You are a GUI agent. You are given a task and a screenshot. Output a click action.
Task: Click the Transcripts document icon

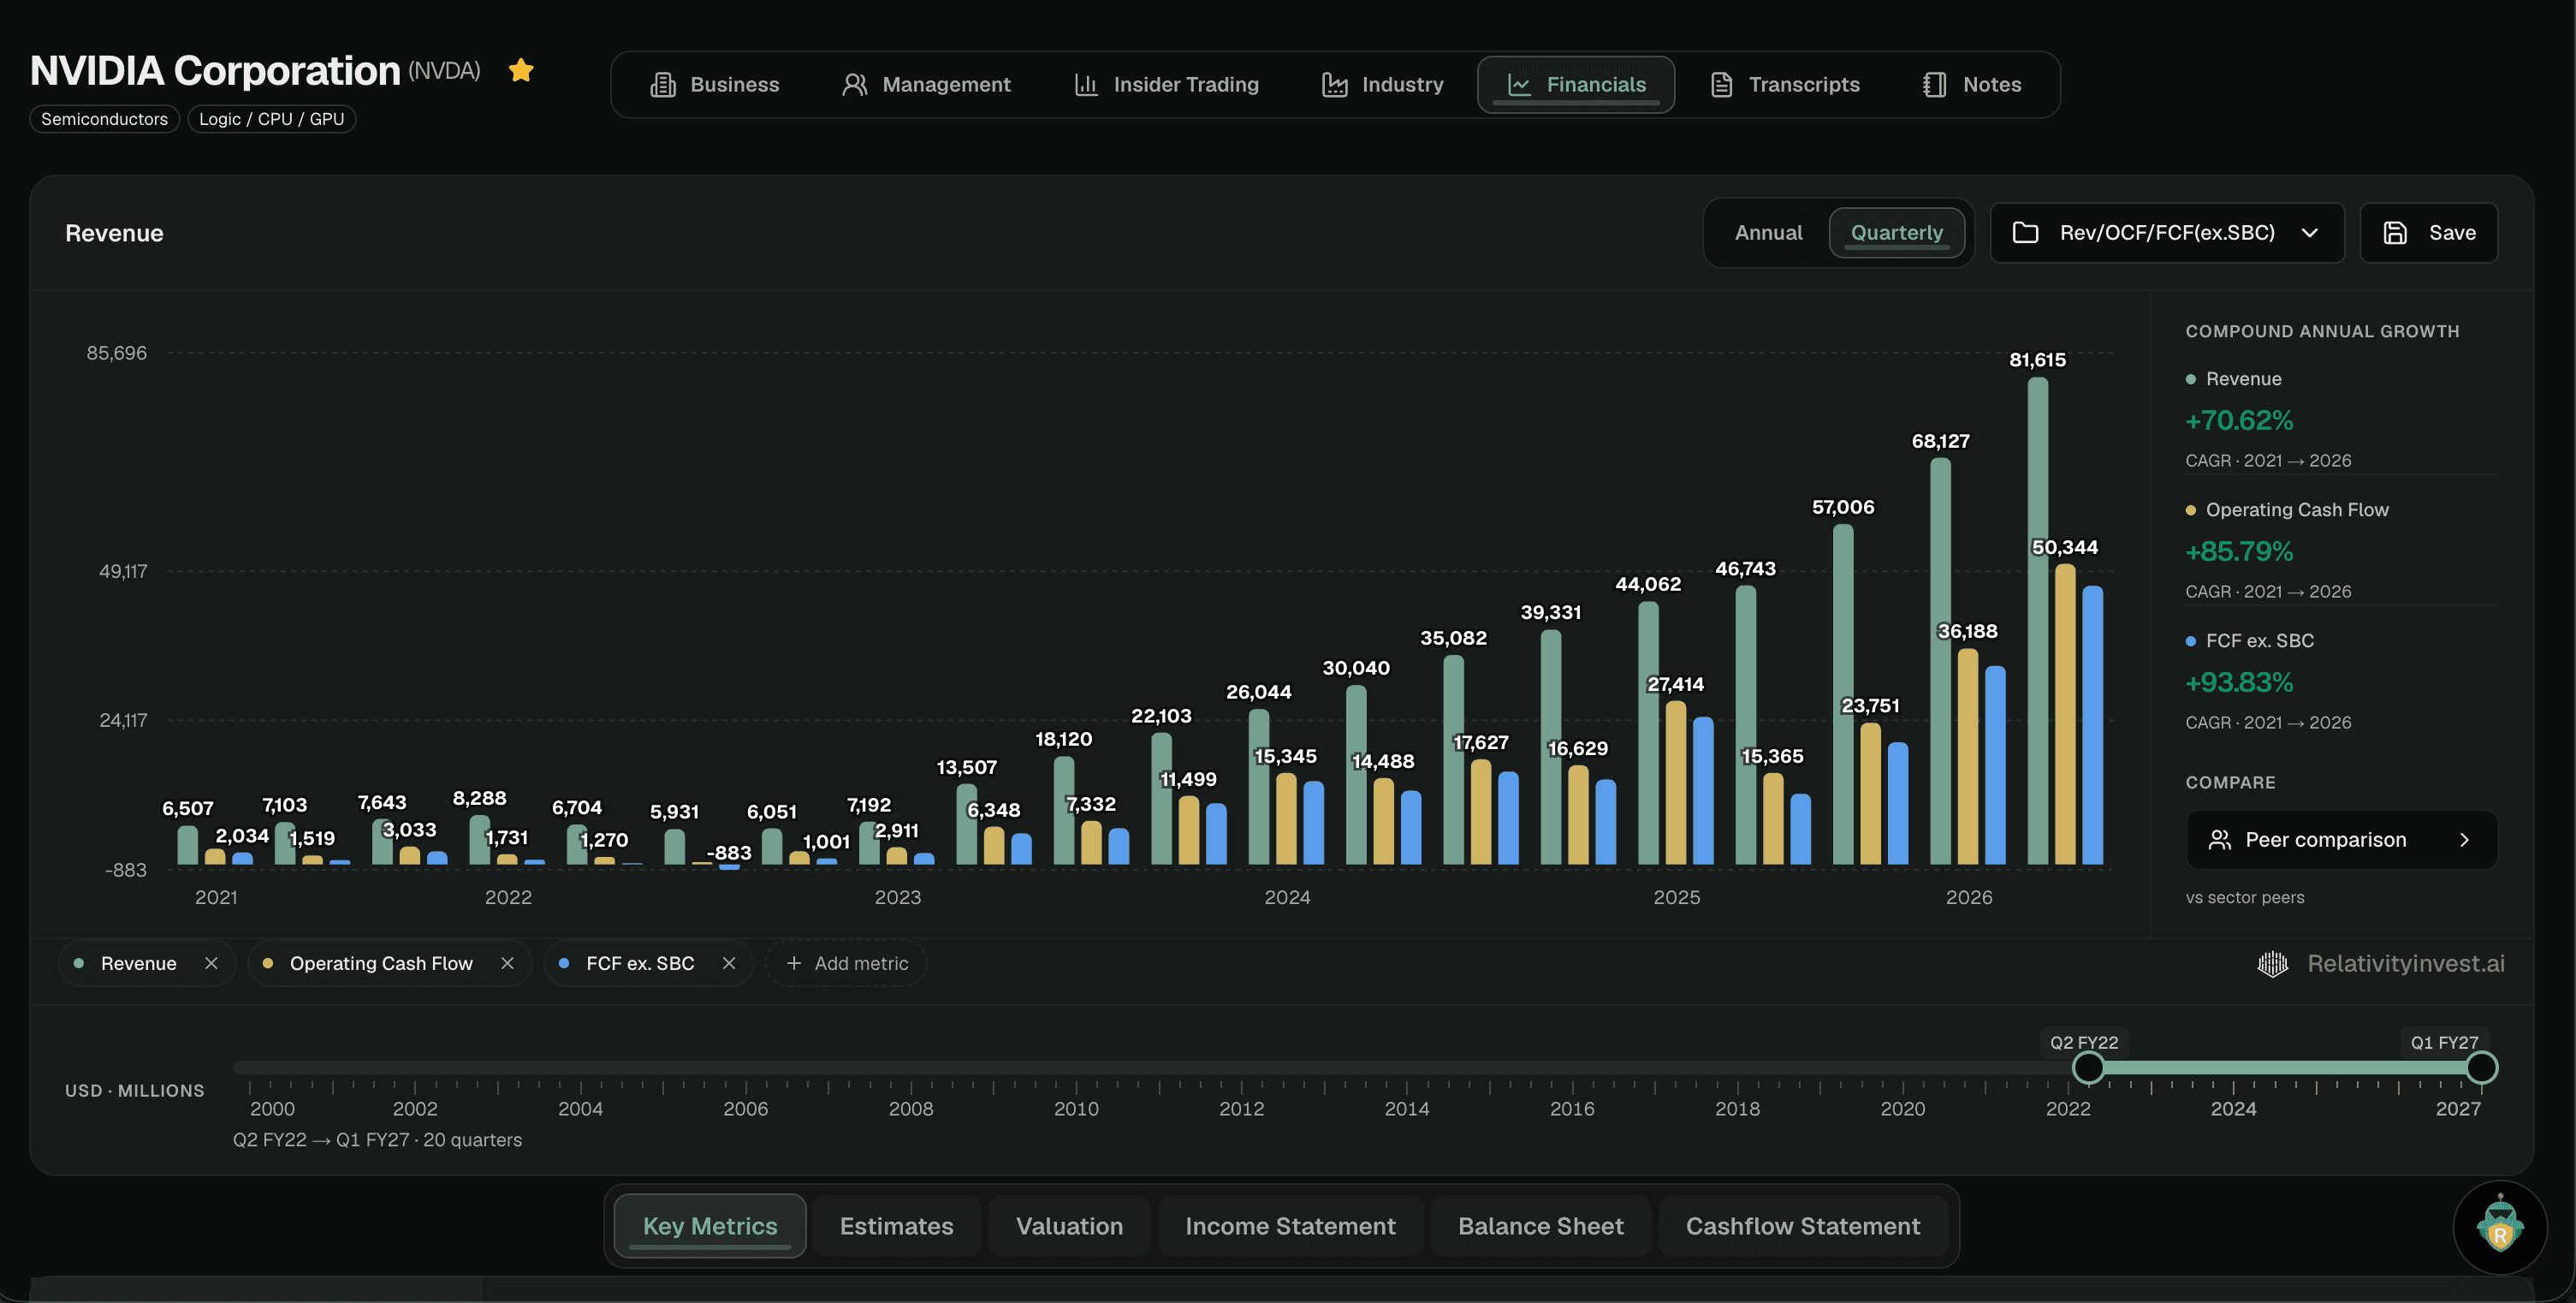(1721, 85)
